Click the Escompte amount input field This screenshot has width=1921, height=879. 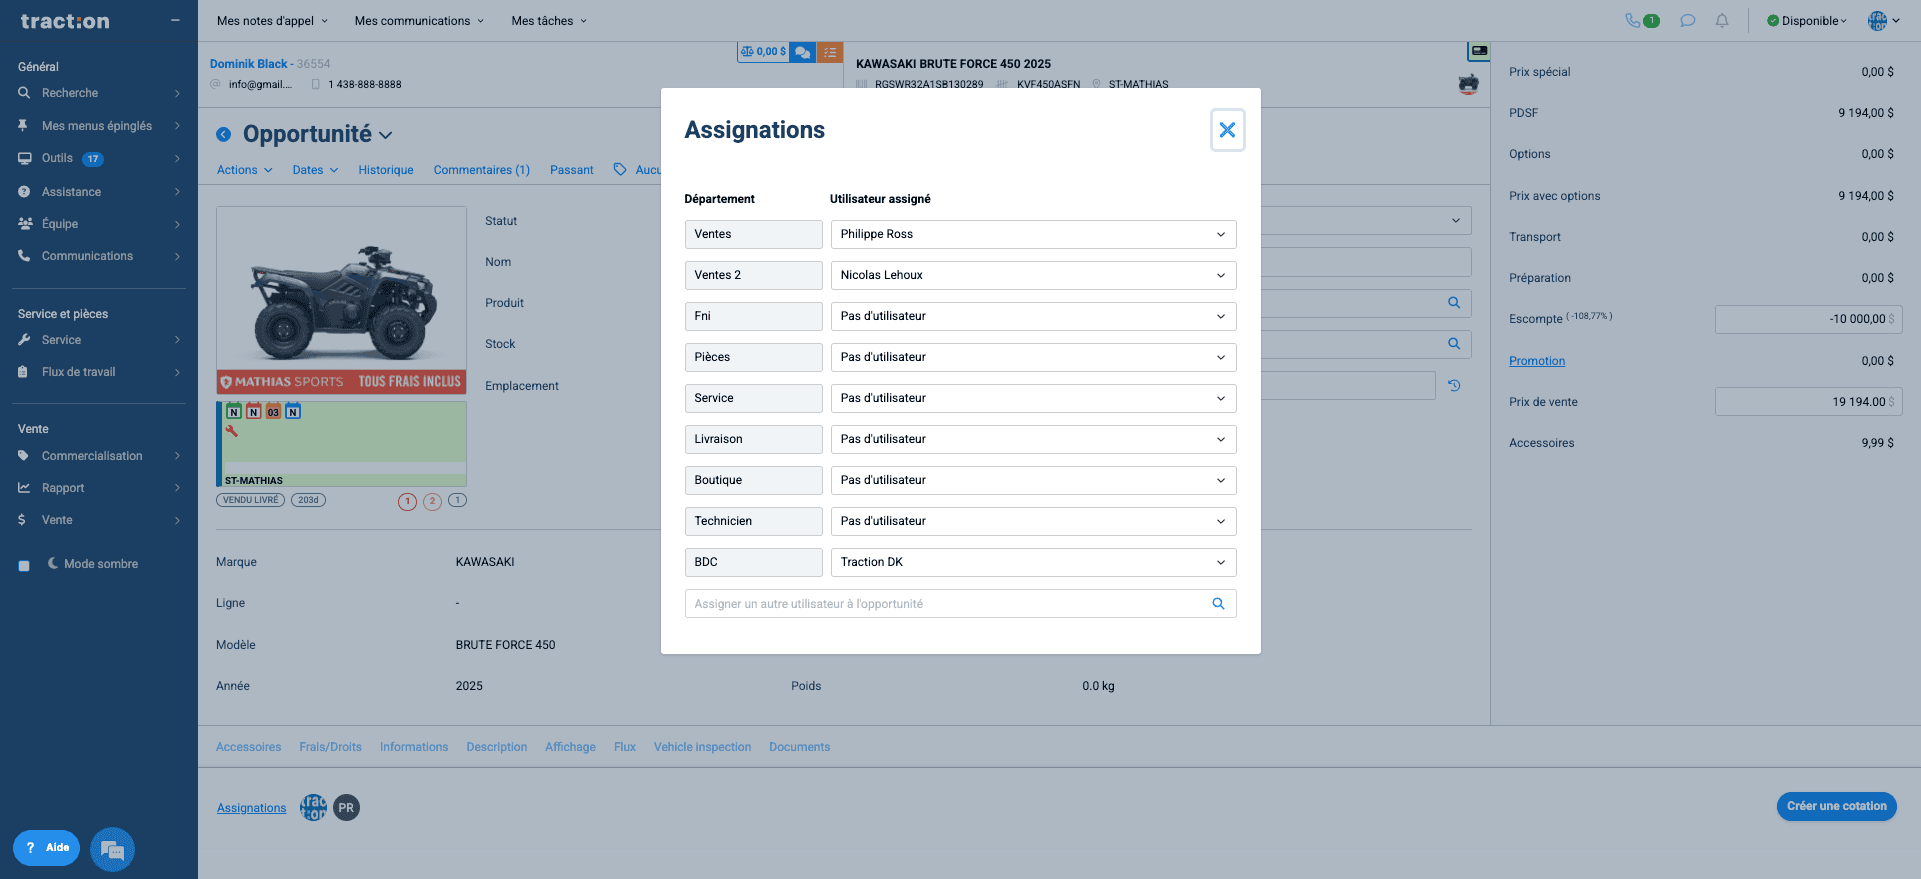click(1808, 319)
